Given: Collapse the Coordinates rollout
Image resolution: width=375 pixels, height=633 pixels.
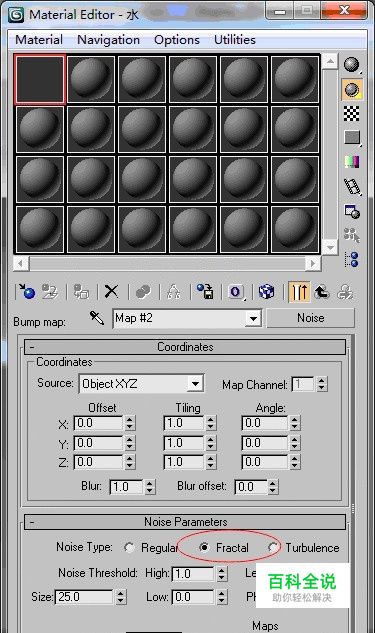Looking at the screenshot, I should point(185,347).
